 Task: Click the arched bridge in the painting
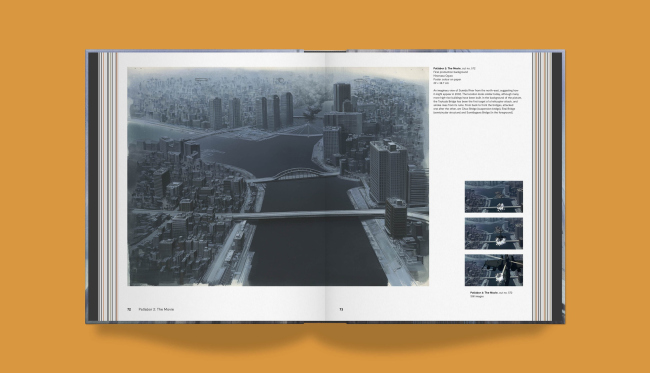[296, 174]
